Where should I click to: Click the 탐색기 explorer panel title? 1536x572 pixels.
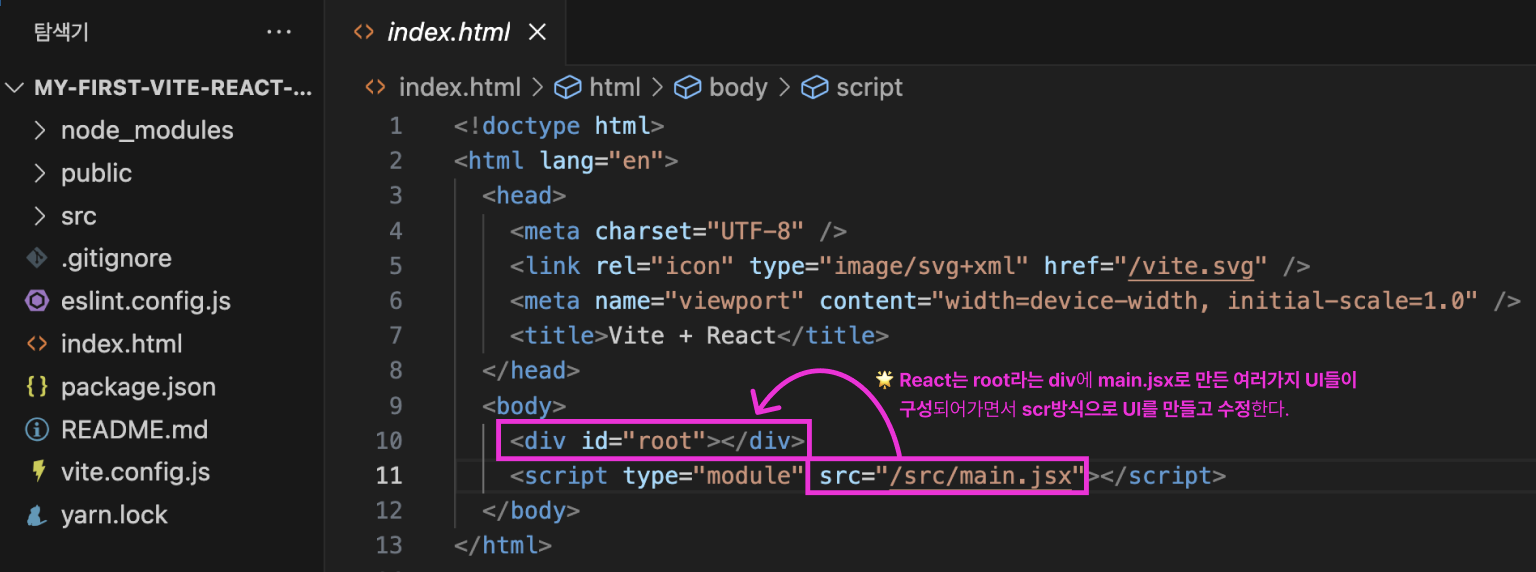coord(61,33)
